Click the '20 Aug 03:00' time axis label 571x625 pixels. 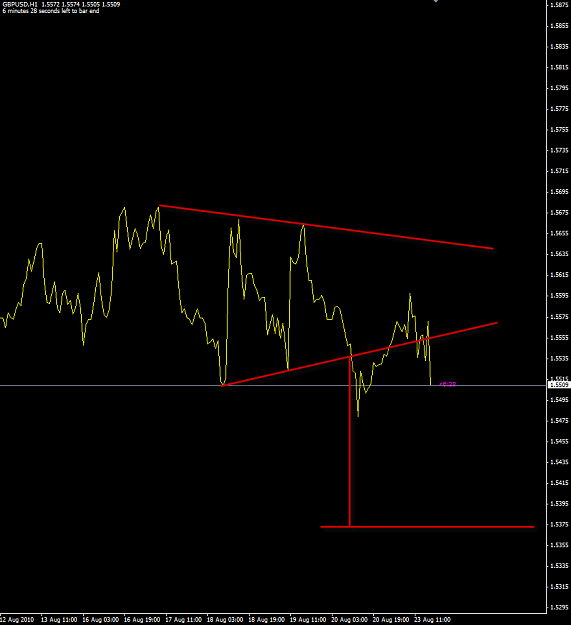(349, 620)
